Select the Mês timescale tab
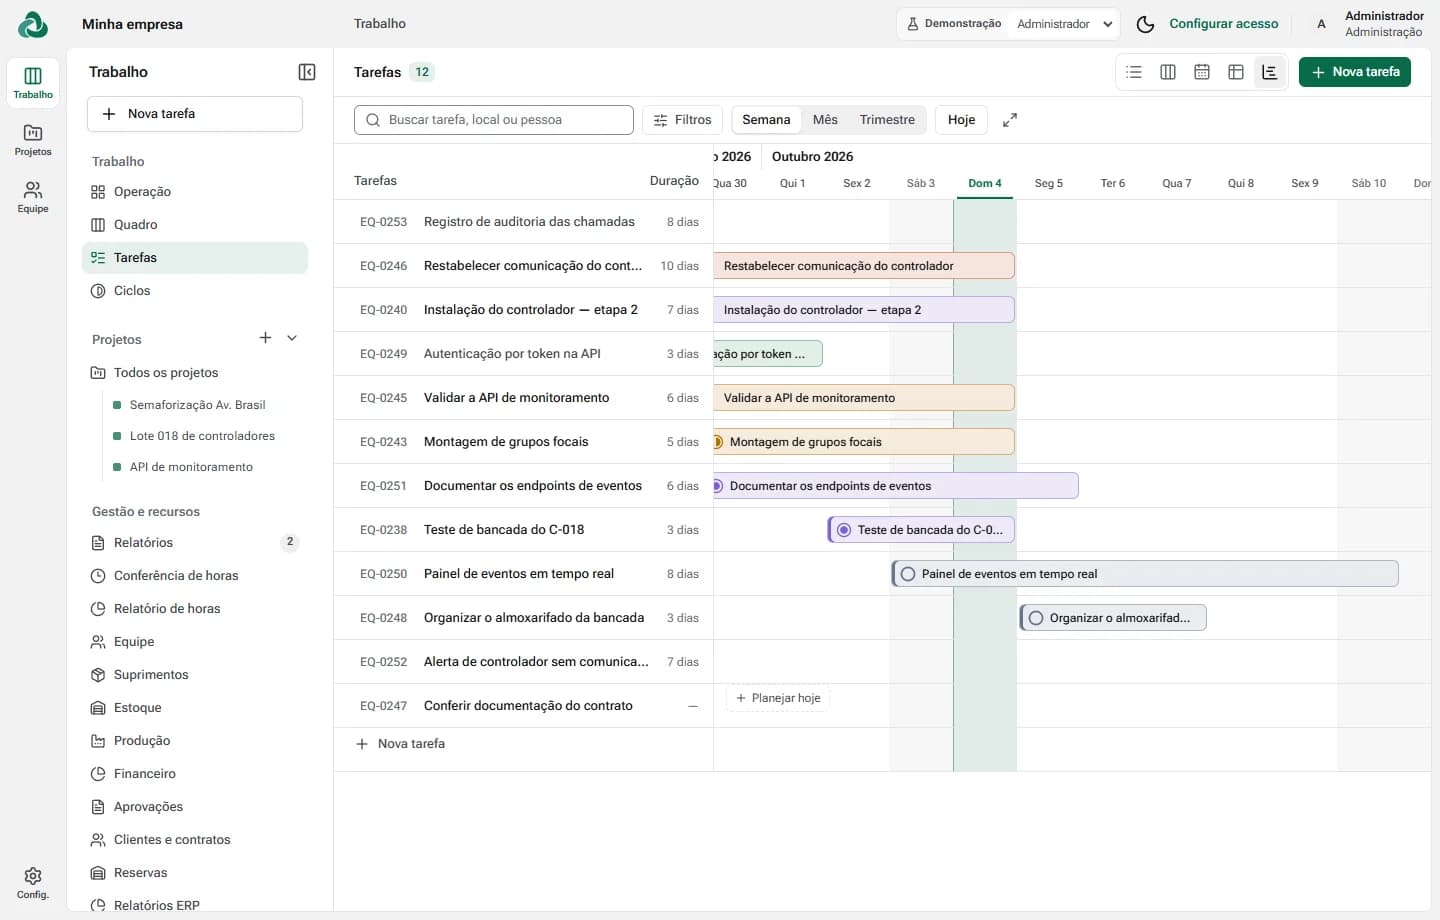 pyautogui.click(x=825, y=120)
